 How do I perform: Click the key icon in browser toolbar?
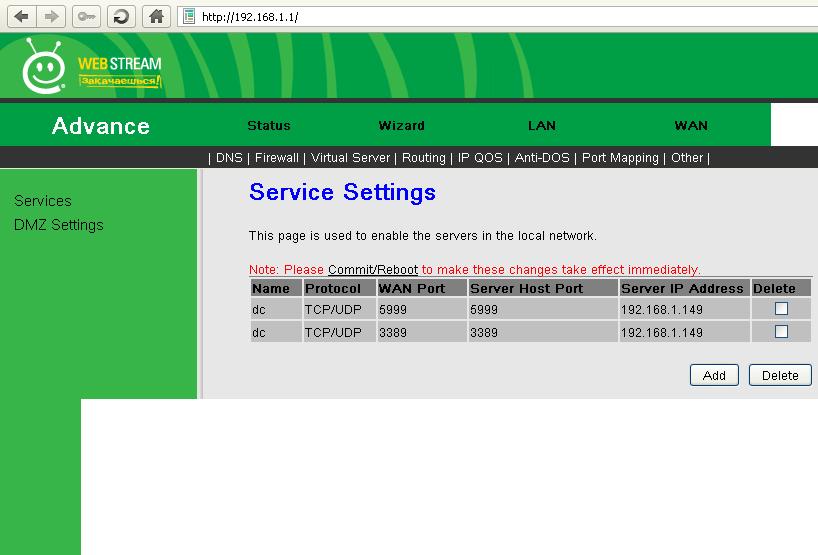[86, 16]
